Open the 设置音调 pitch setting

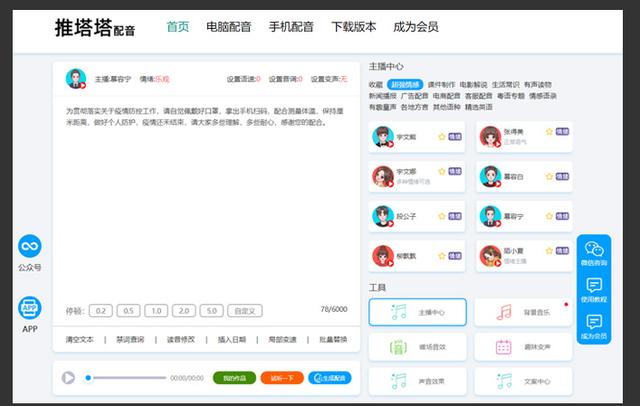292,78
